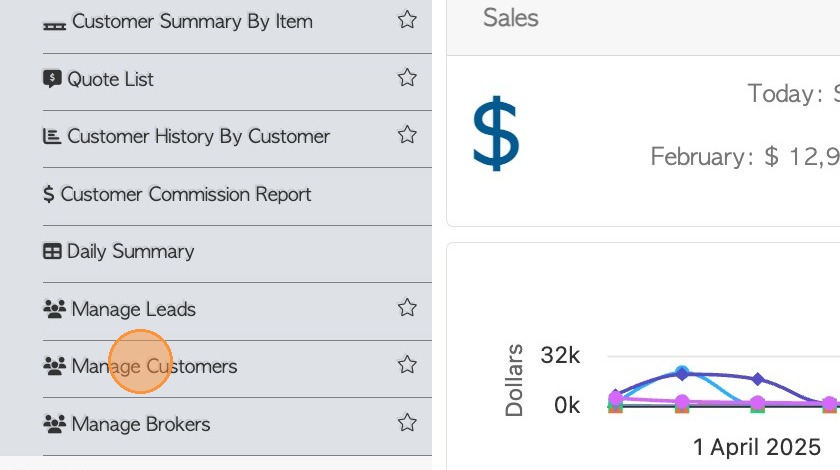Toggle favorite star for Manage Brokers
The image size is (840, 470).
tap(407, 423)
